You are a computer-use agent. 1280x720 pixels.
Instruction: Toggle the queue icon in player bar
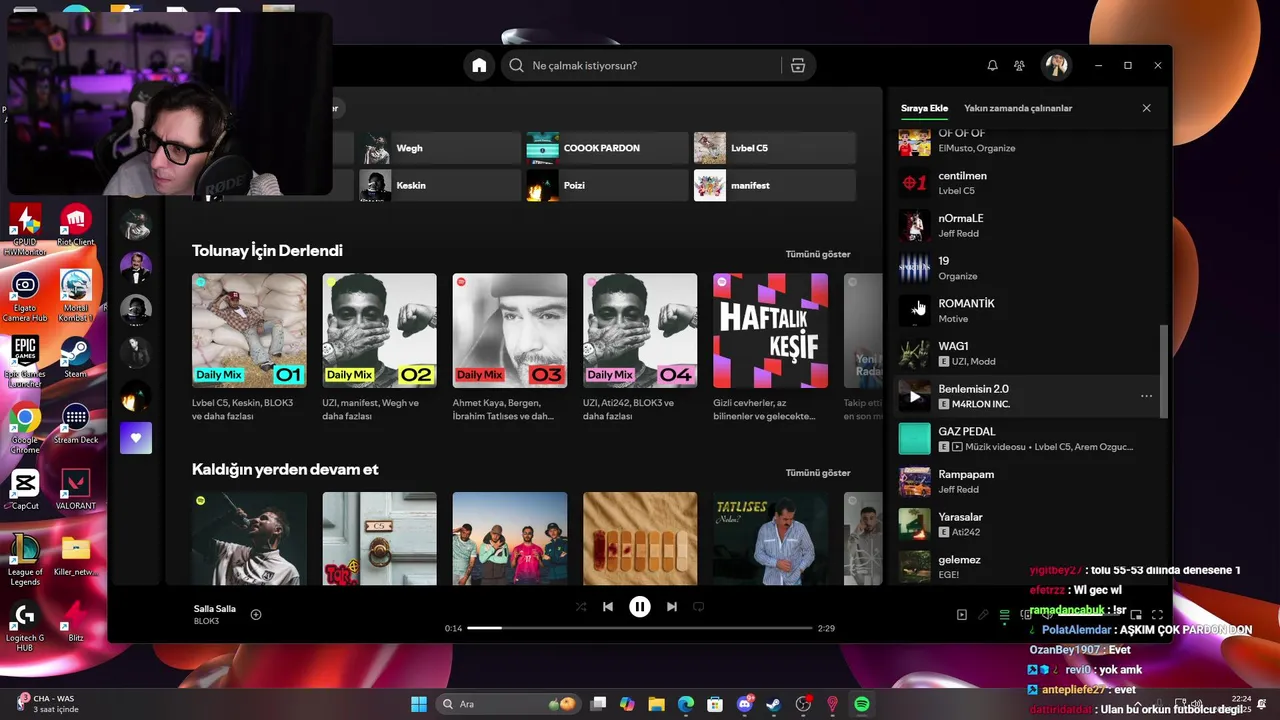click(x=1005, y=615)
